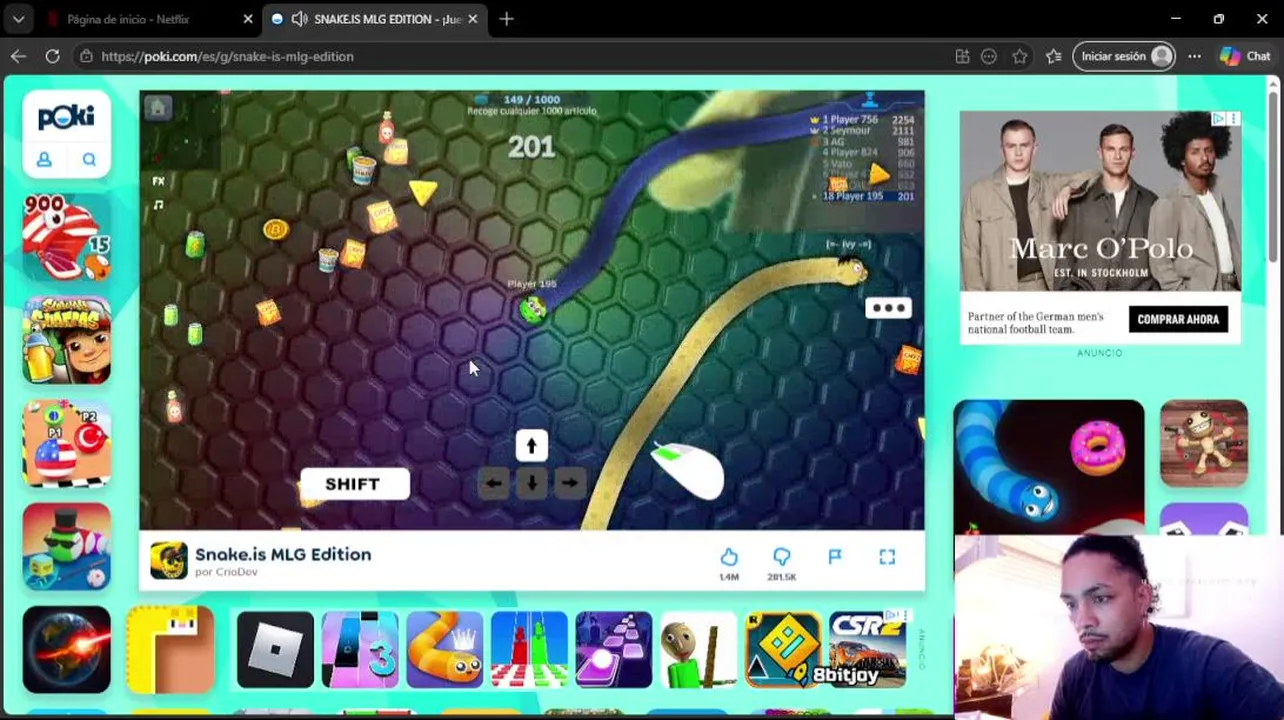Viewport: 1284px width, 720px height.
Task: Click the poki.com address bar URL
Action: click(x=228, y=56)
